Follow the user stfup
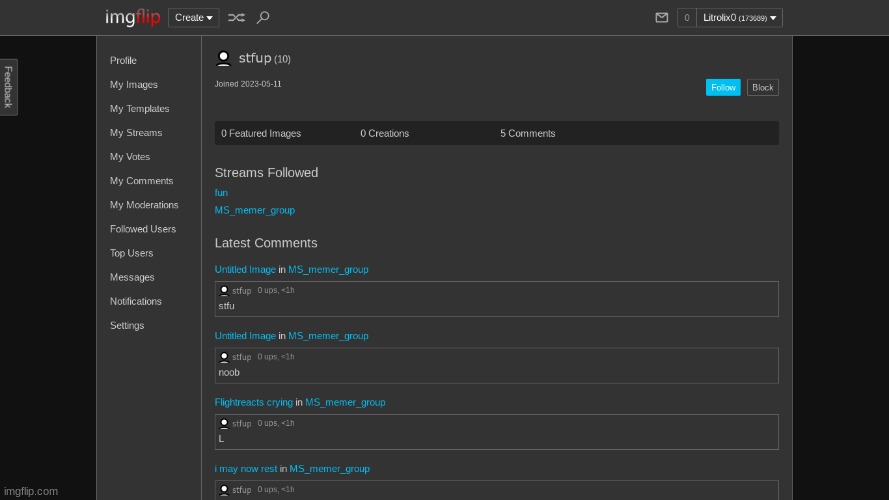 pyautogui.click(x=723, y=87)
